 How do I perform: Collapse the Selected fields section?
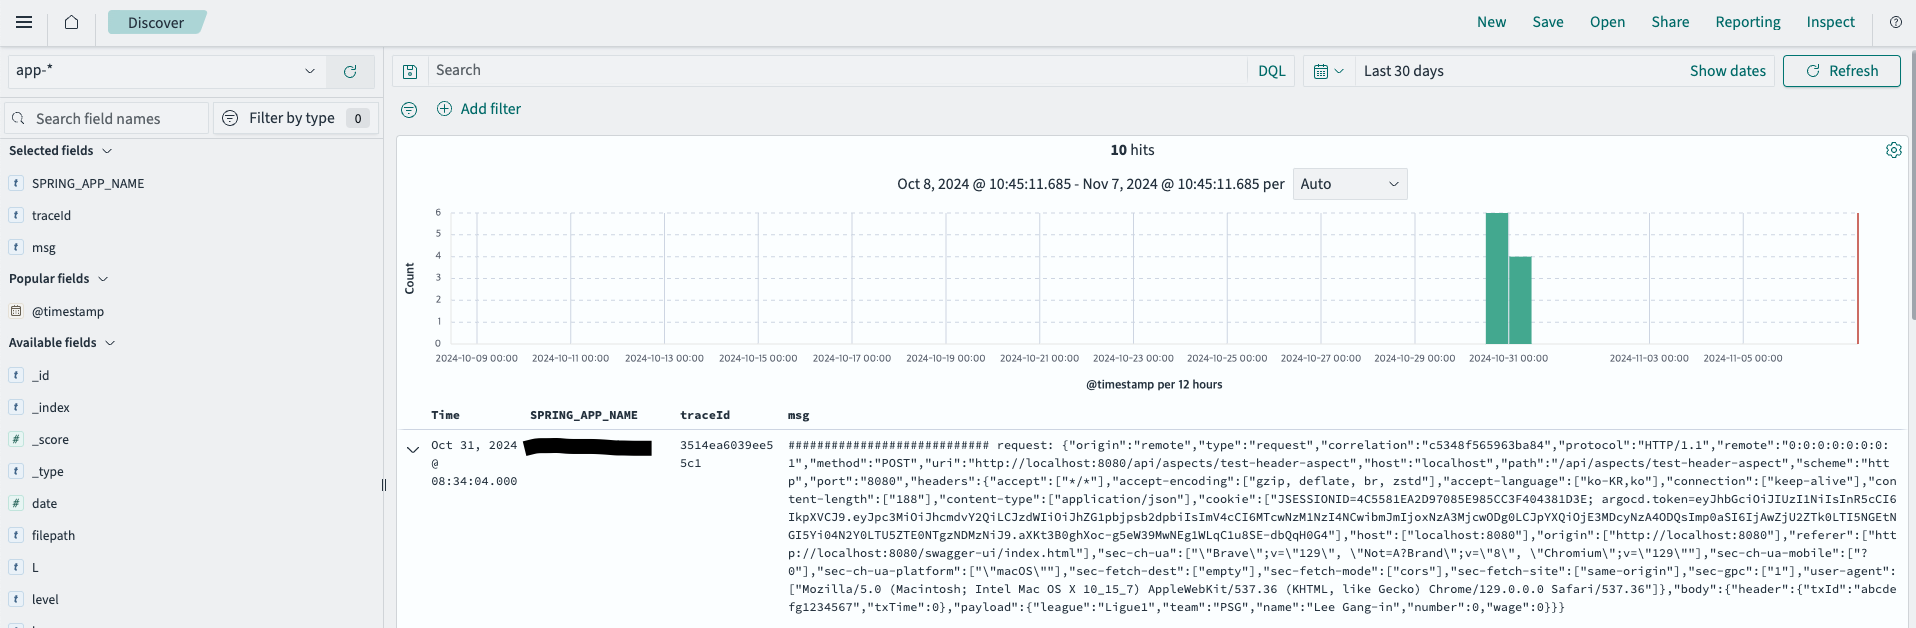(x=60, y=151)
